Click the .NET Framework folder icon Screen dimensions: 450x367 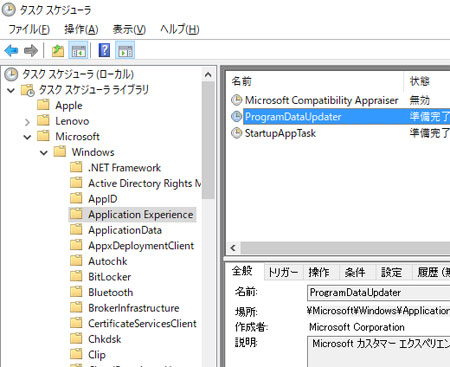(x=76, y=167)
